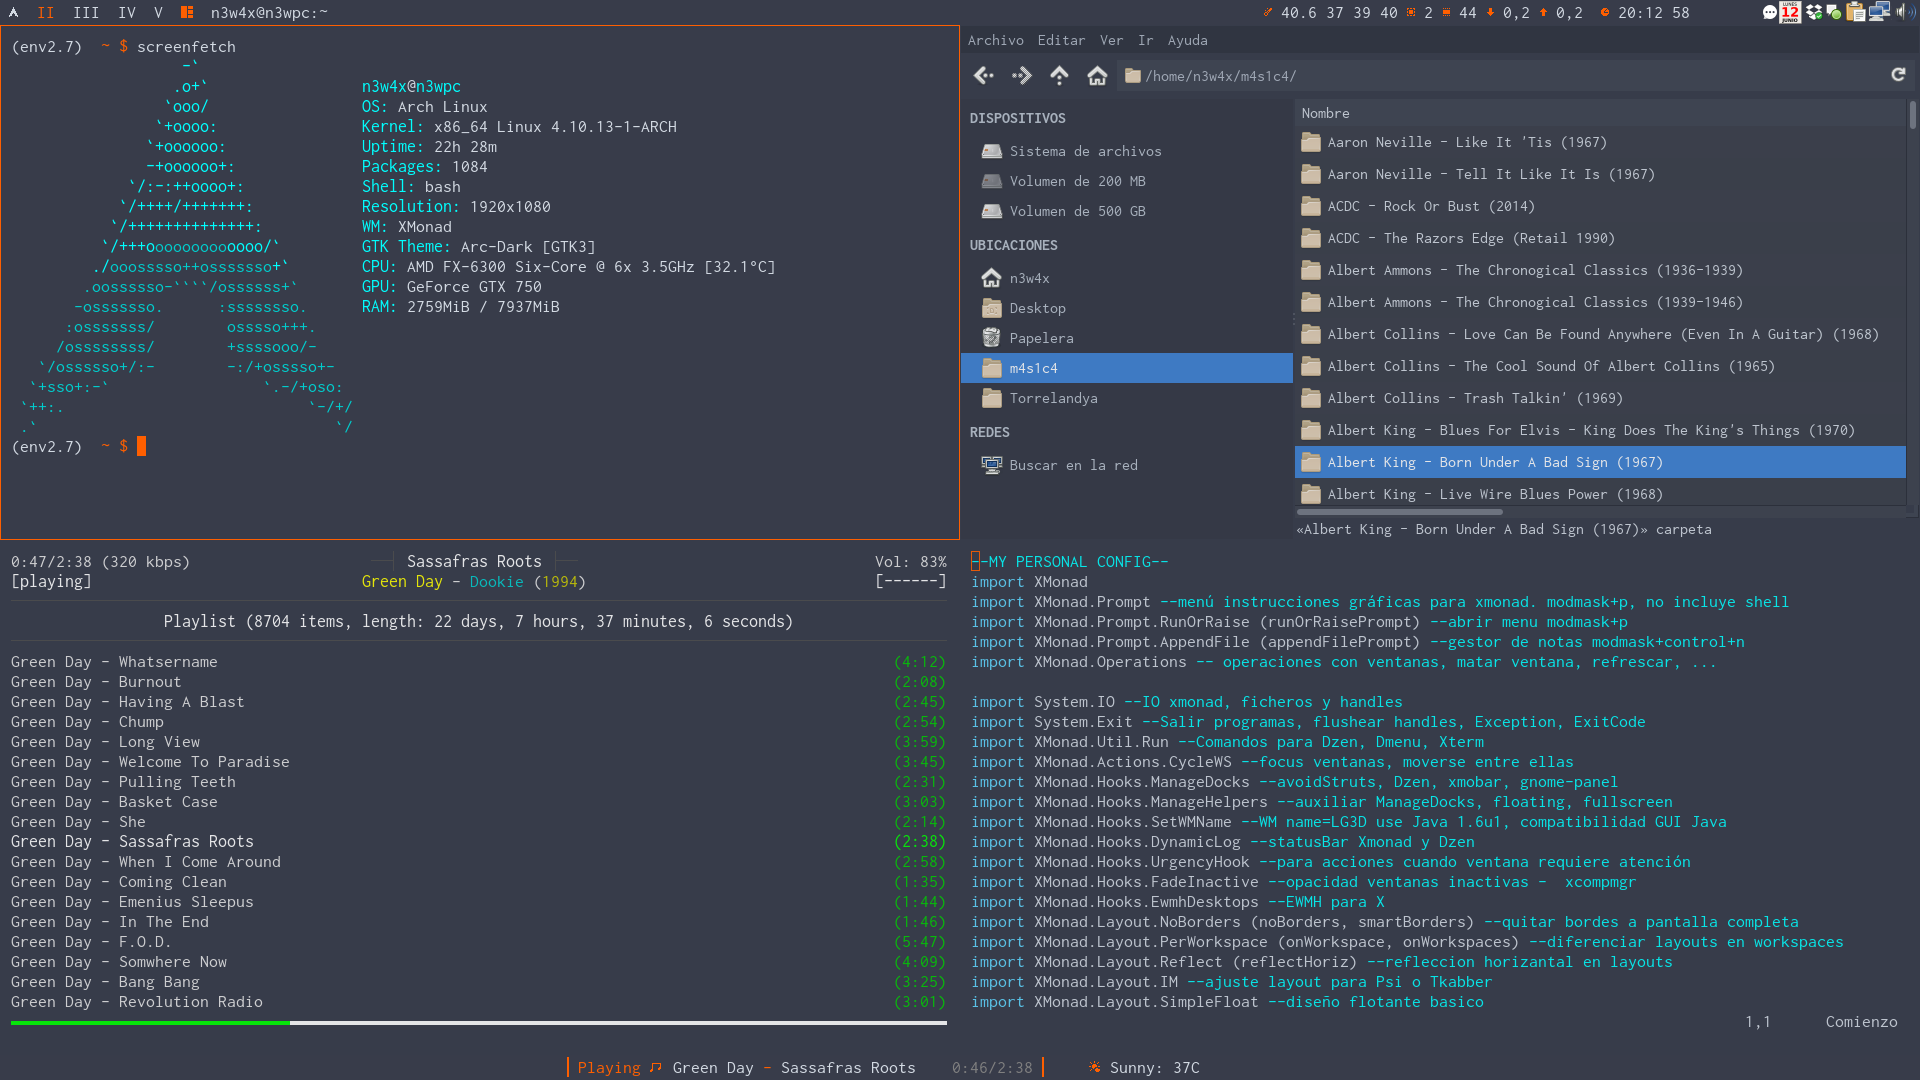Click Buscar en la red
The height and width of the screenshot is (1080, 1920).
(x=1073, y=465)
